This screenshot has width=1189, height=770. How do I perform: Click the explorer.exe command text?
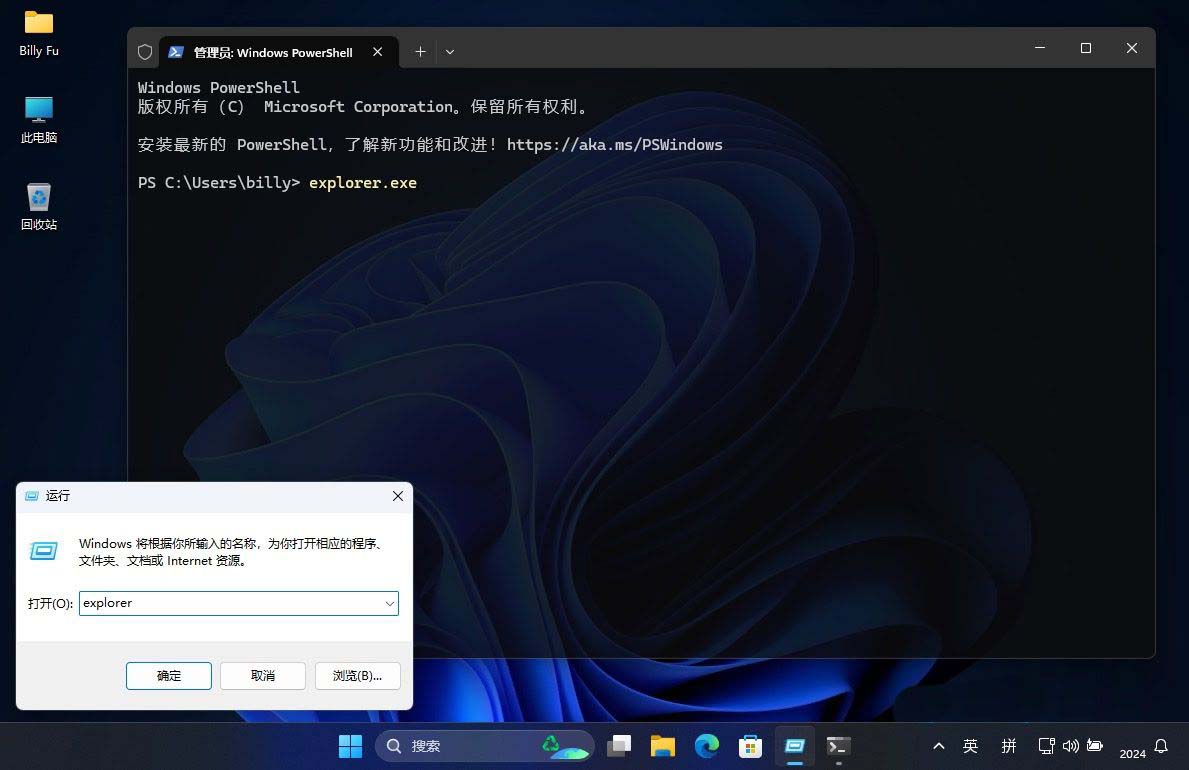(362, 183)
